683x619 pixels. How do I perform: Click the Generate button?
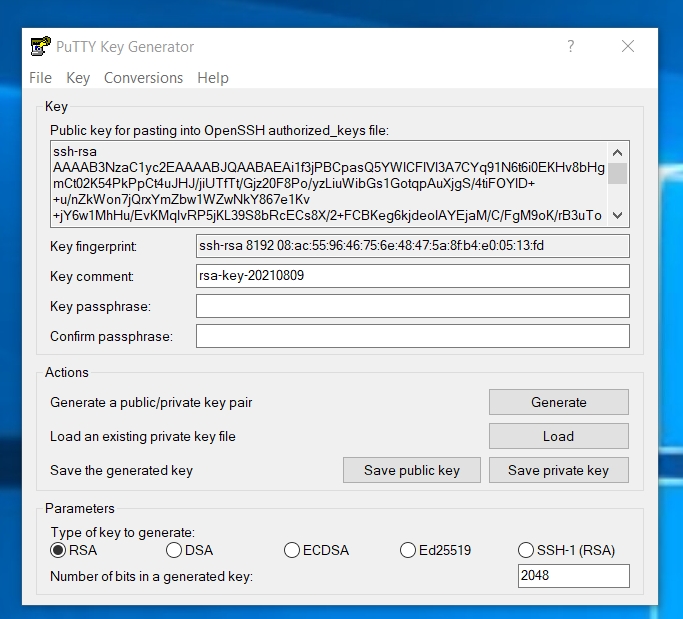(558, 402)
